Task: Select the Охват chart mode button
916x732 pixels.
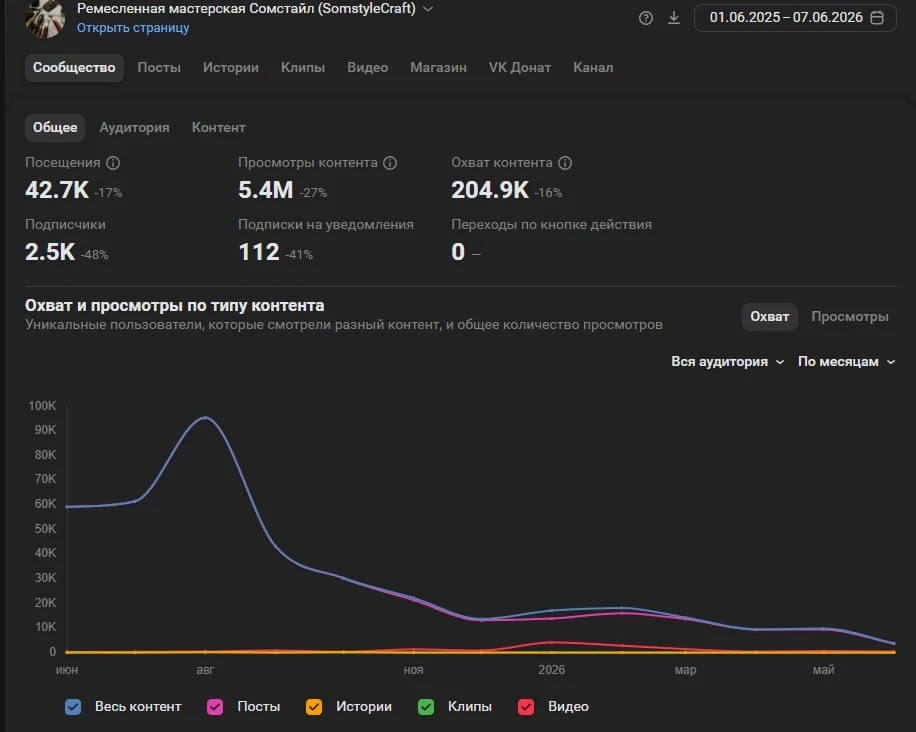Action: pyautogui.click(x=769, y=317)
